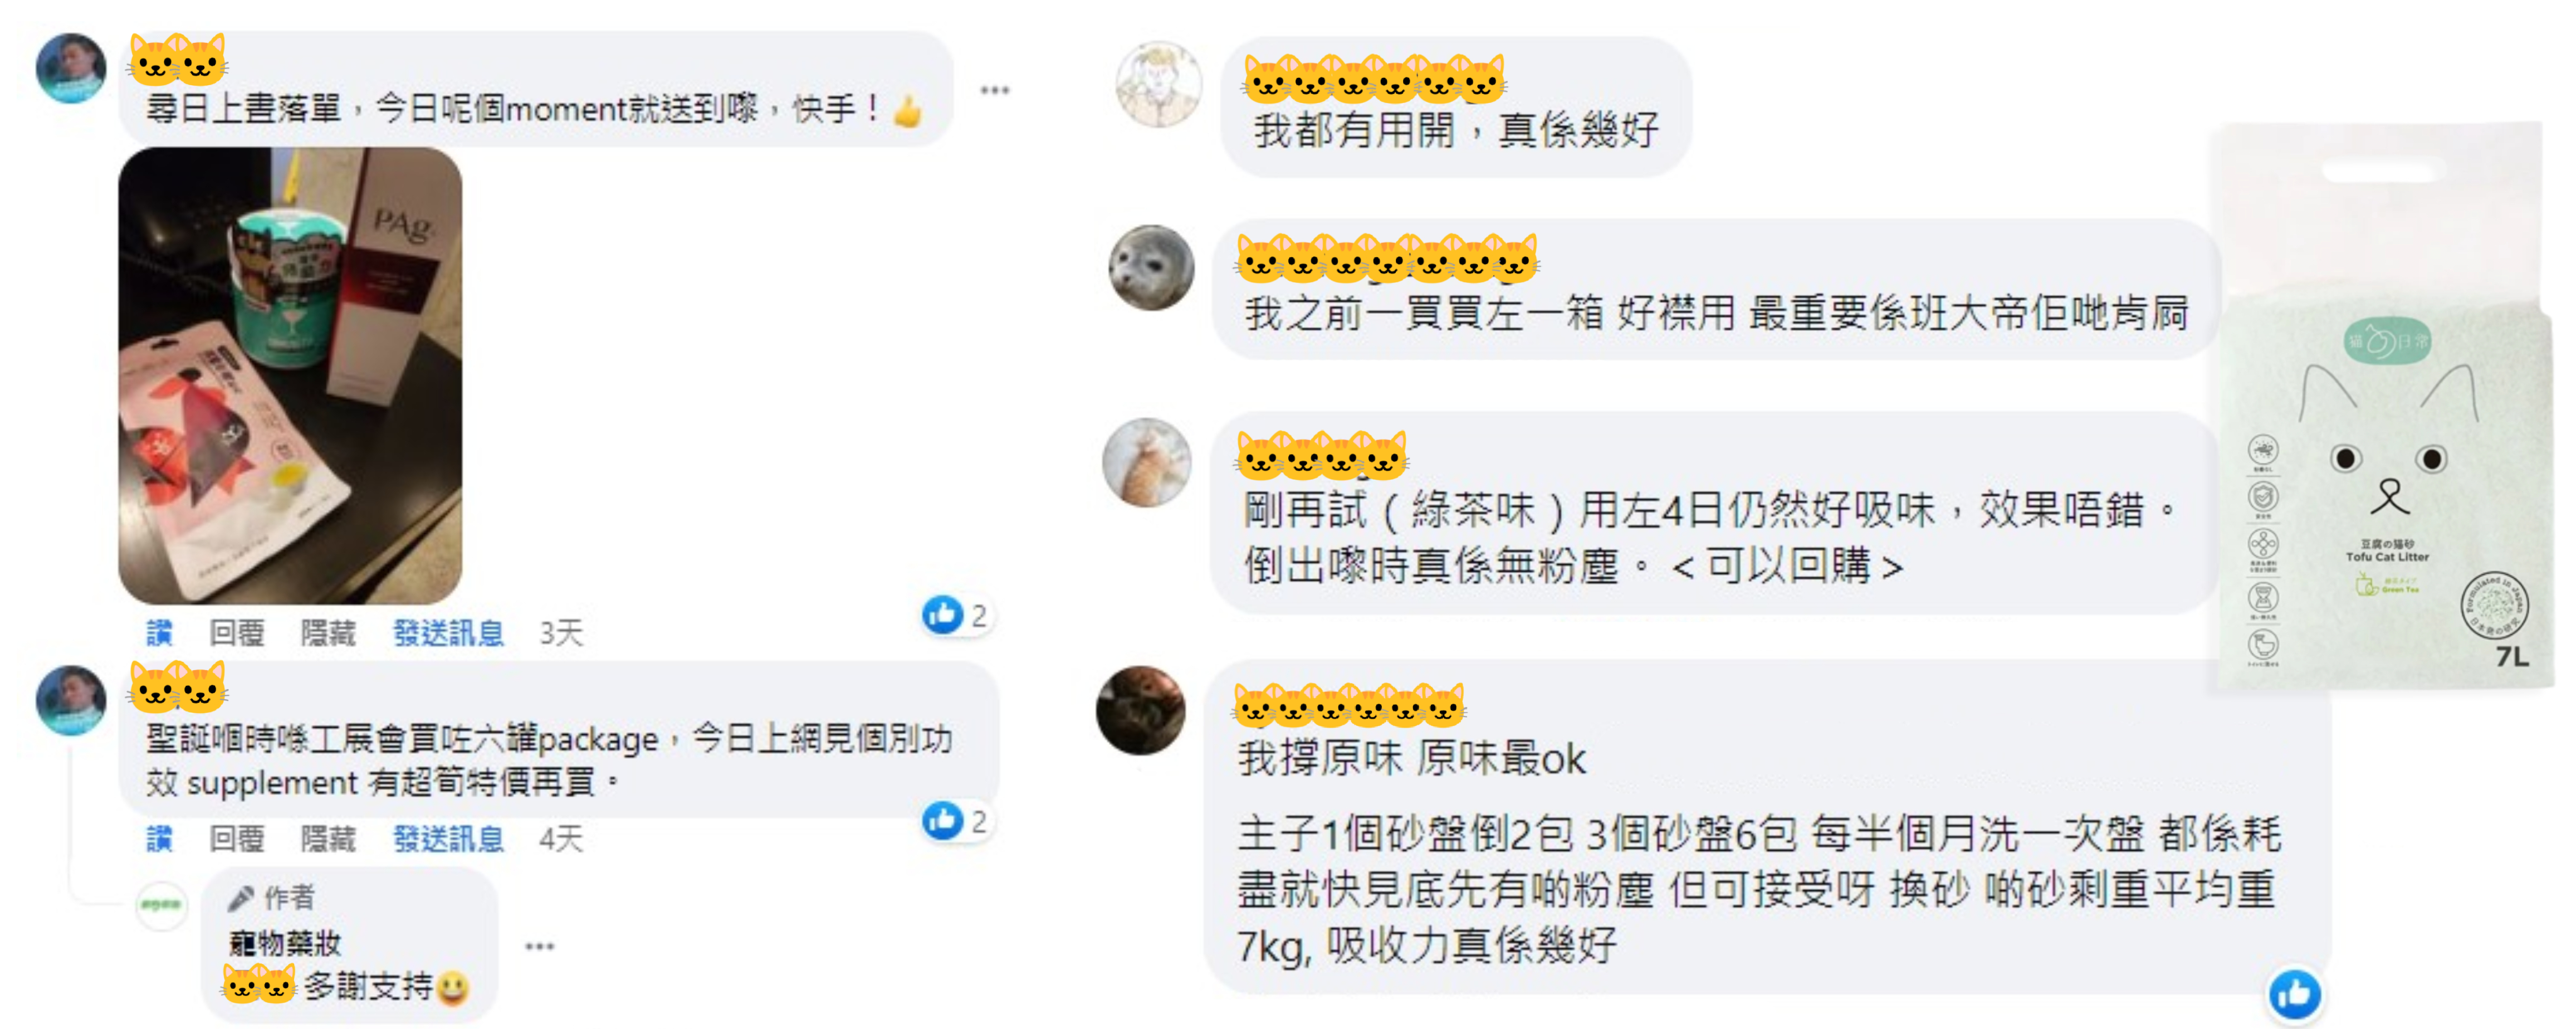
Task: Open options menu next to 寵物藥妝 reply
Action: (539, 945)
